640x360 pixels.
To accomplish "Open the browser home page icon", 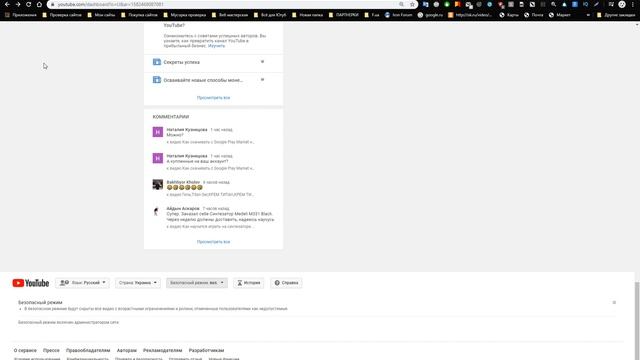I will click(39, 4).
